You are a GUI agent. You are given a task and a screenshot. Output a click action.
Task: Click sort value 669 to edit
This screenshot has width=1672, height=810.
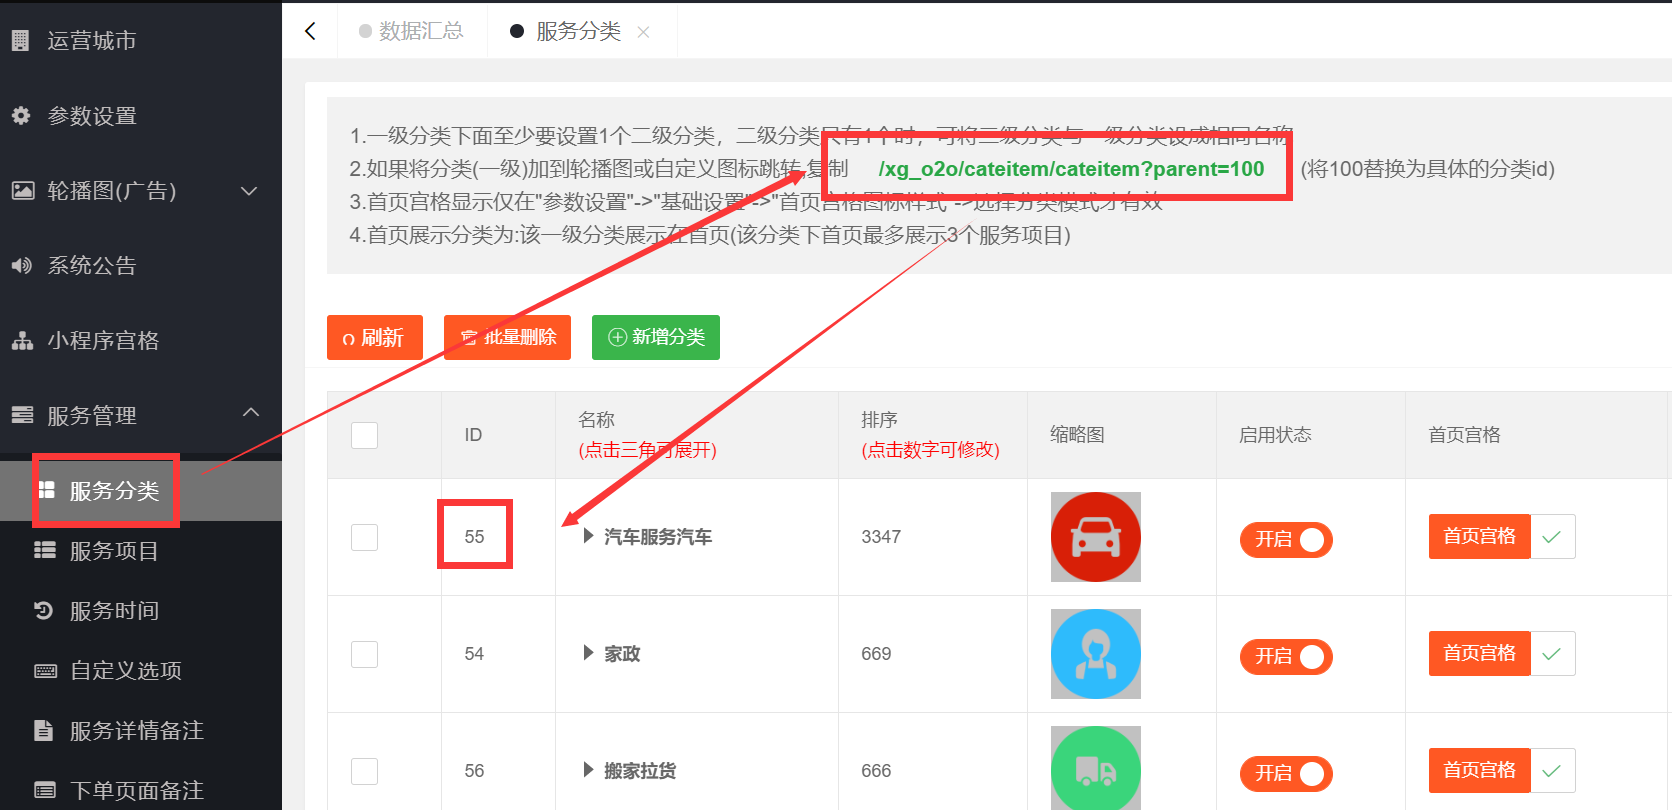coord(876,654)
